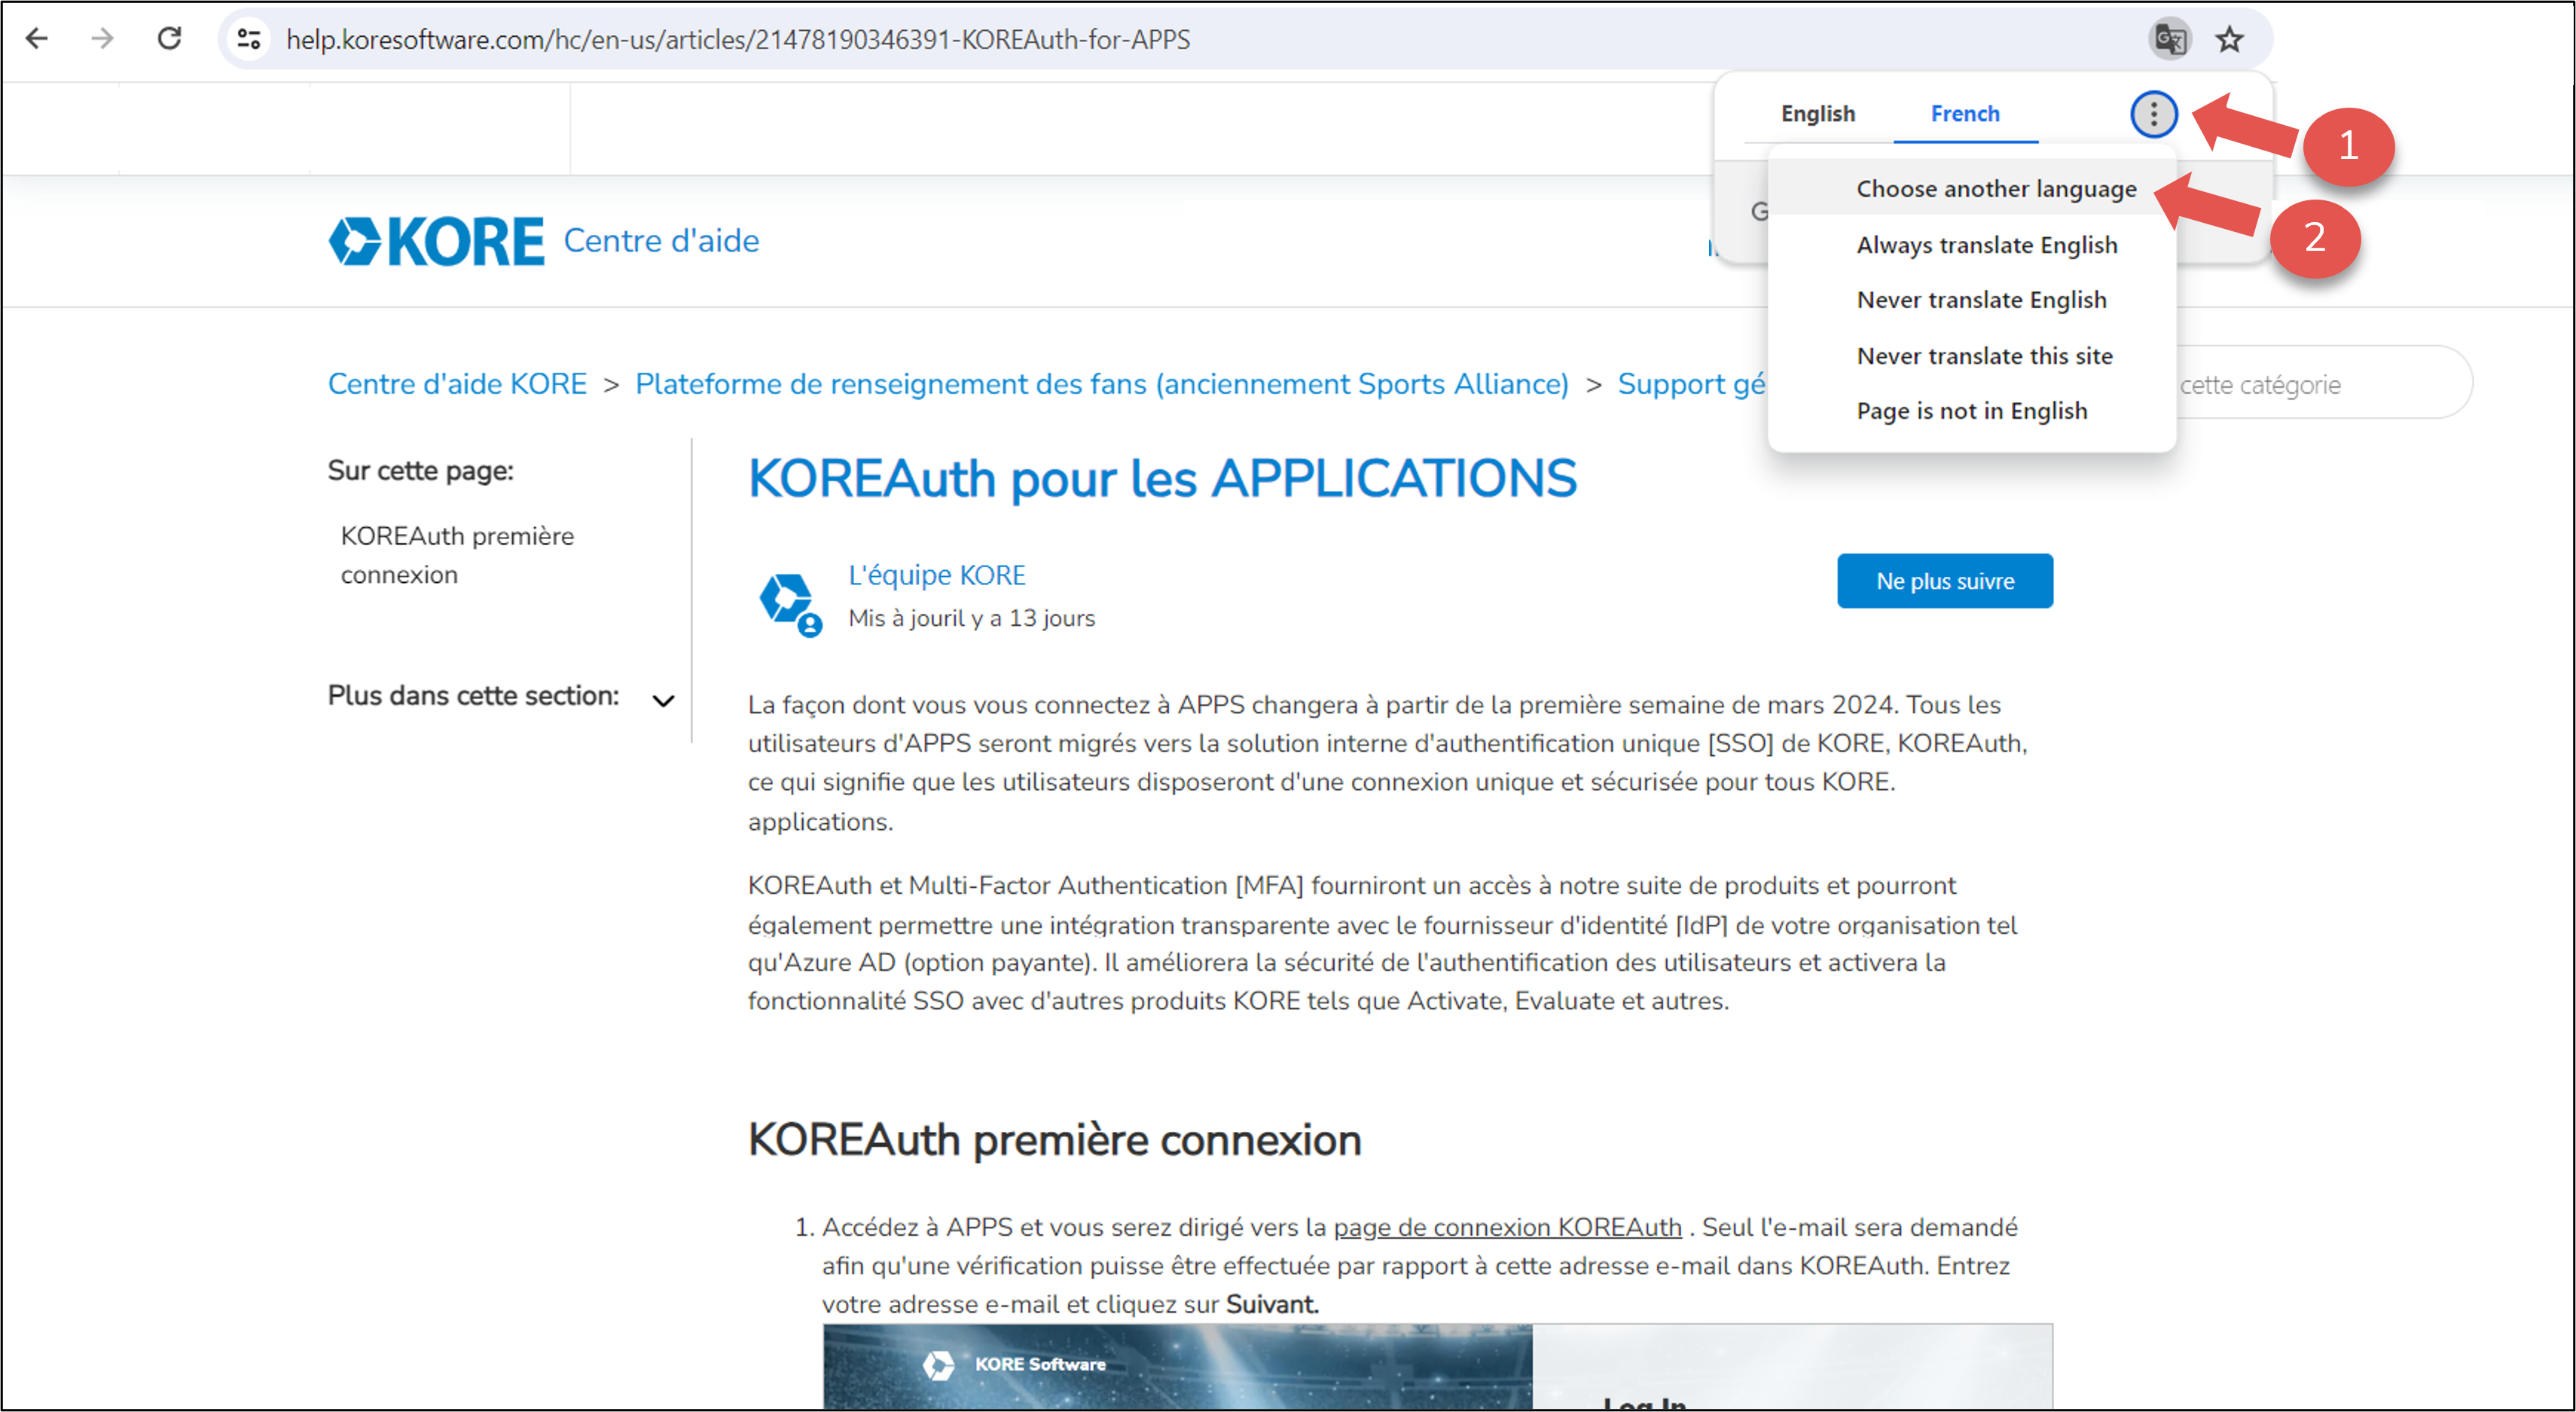Open the translate options three-dot menu
The width and height of the screenshot is (2576, 1412).
click(2153, 114)
